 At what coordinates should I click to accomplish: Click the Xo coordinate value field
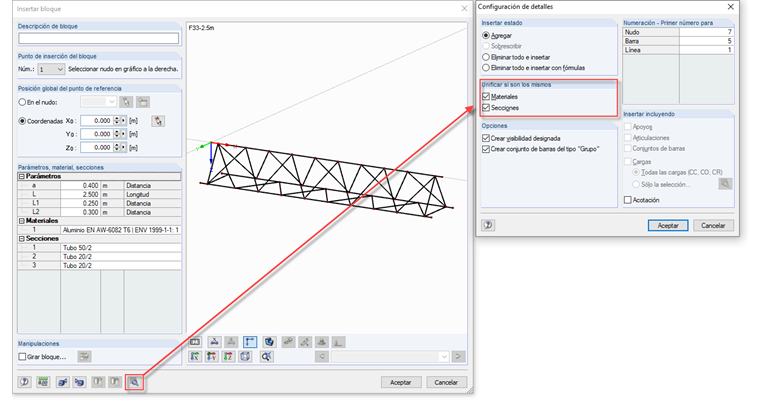tap(97, 121)
